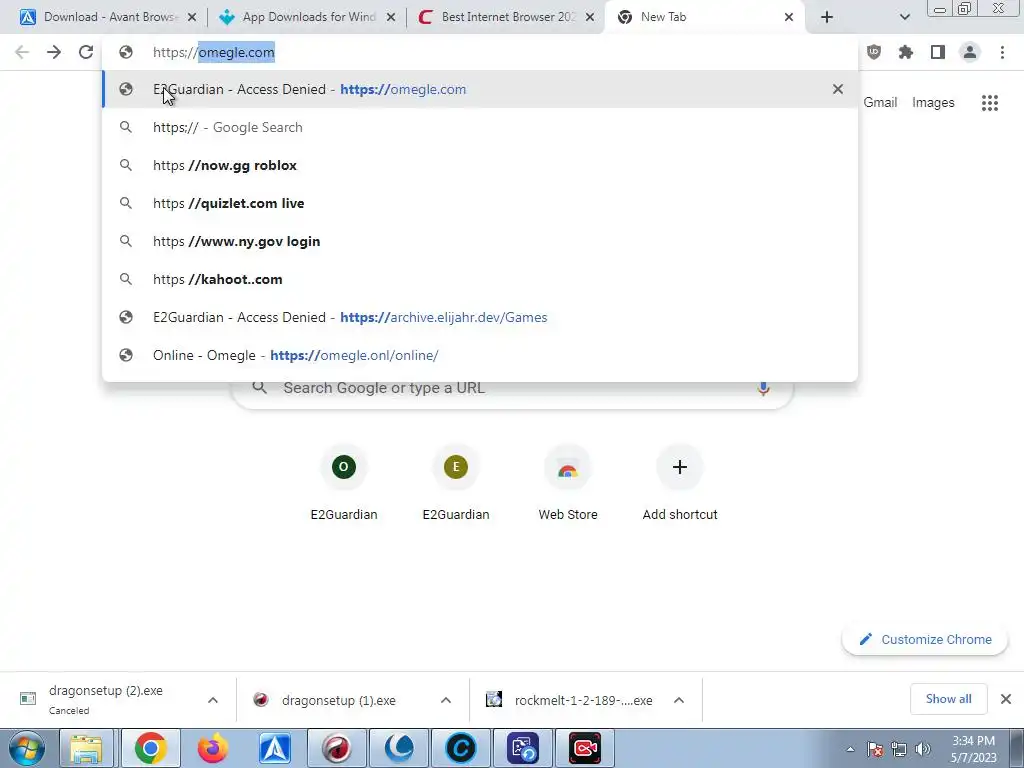Open Comodo Dragon red taskbar icon

coord(337,748)
